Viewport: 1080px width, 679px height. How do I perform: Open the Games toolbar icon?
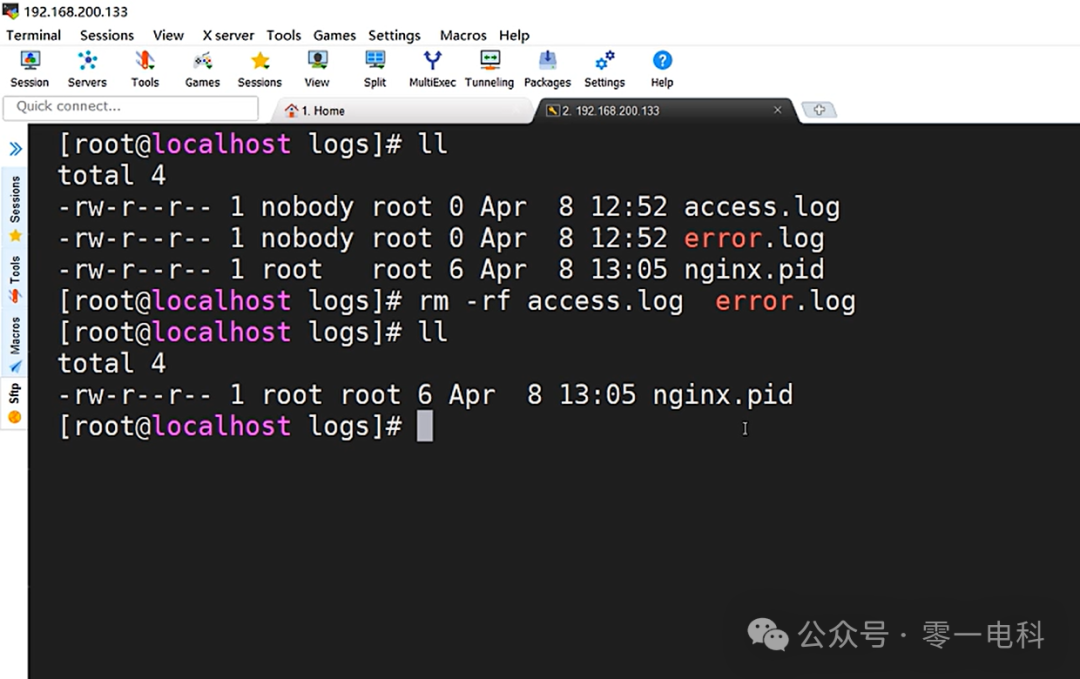point(202,69)
